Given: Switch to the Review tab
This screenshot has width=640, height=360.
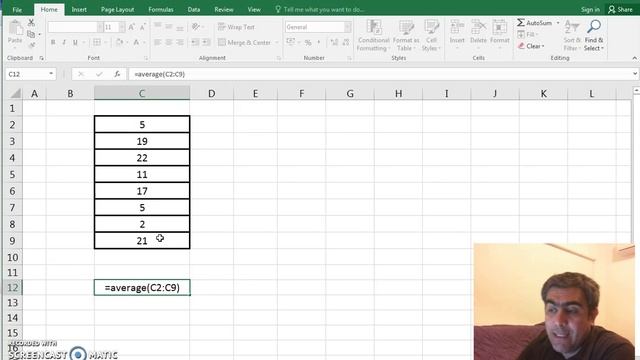Looking at the screenshot, I should click(224, 9).
